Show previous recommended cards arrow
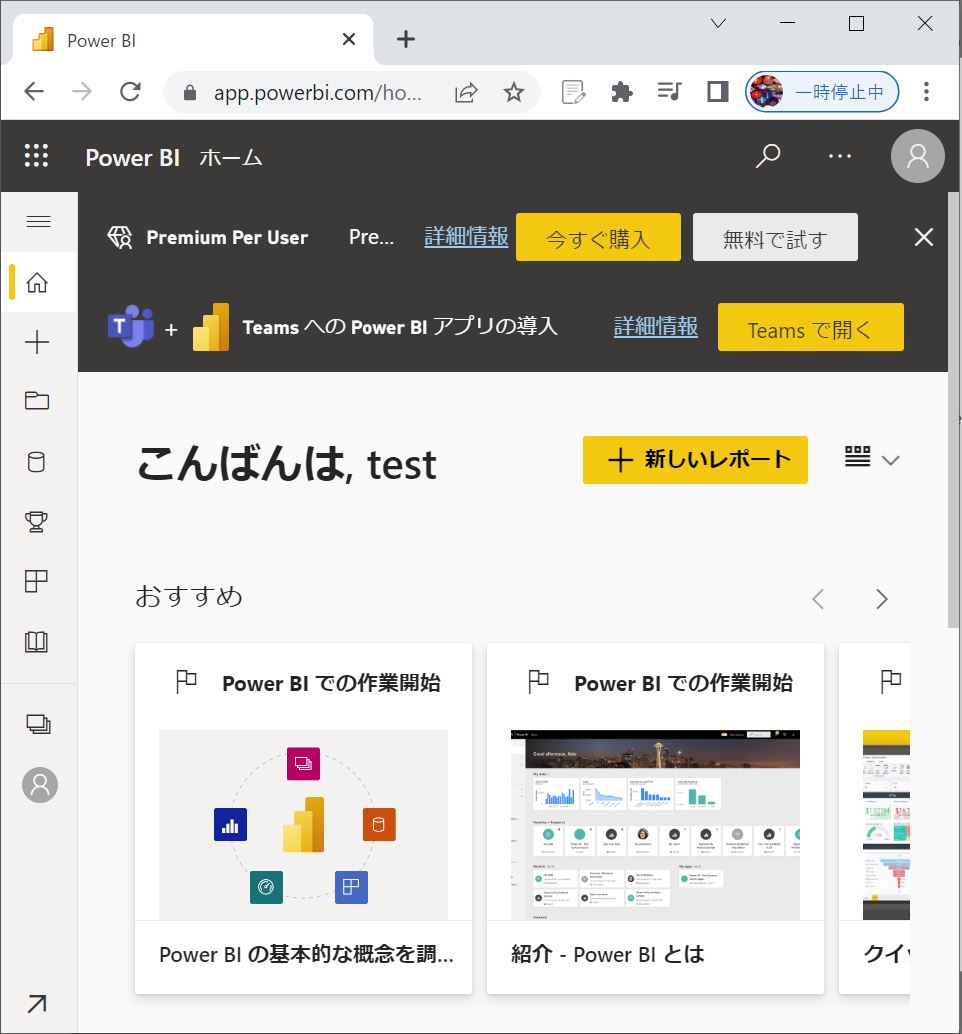 click(x=818, y=599)
